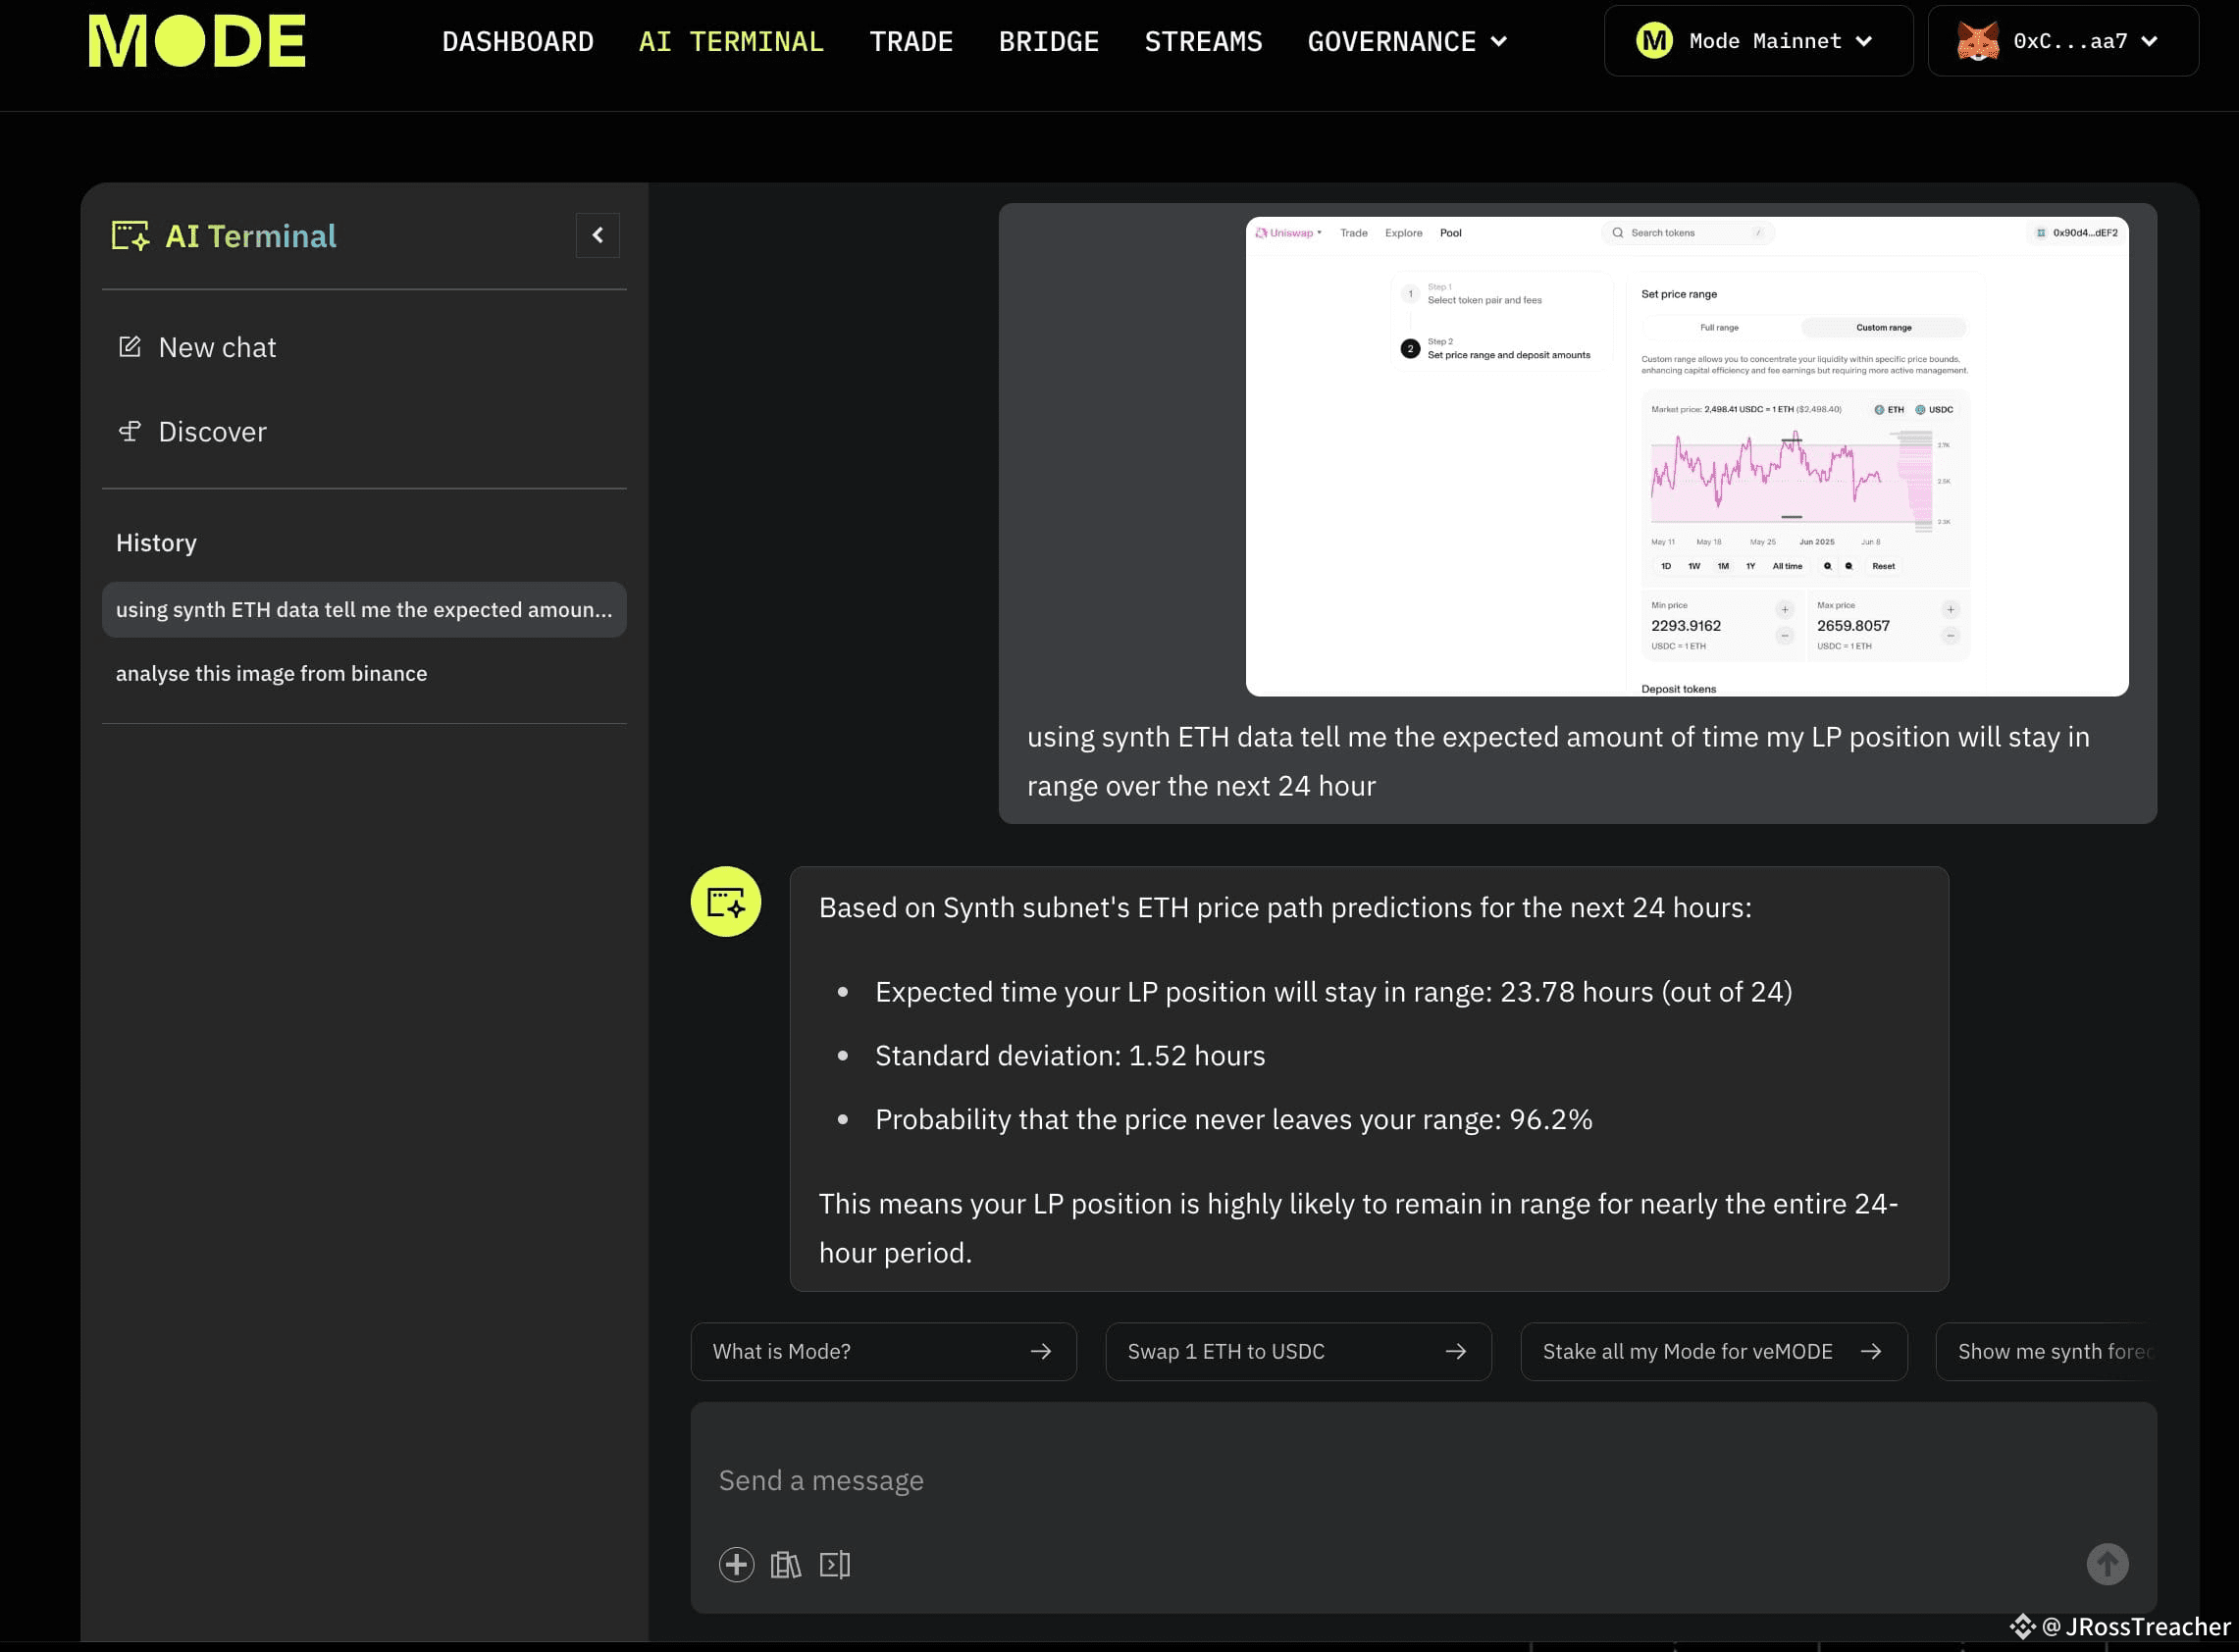Select 'Stake all my Mode for veMODE' suggestion
This screenshot has height=1652, width=2239.
tap(1713, 1351)
